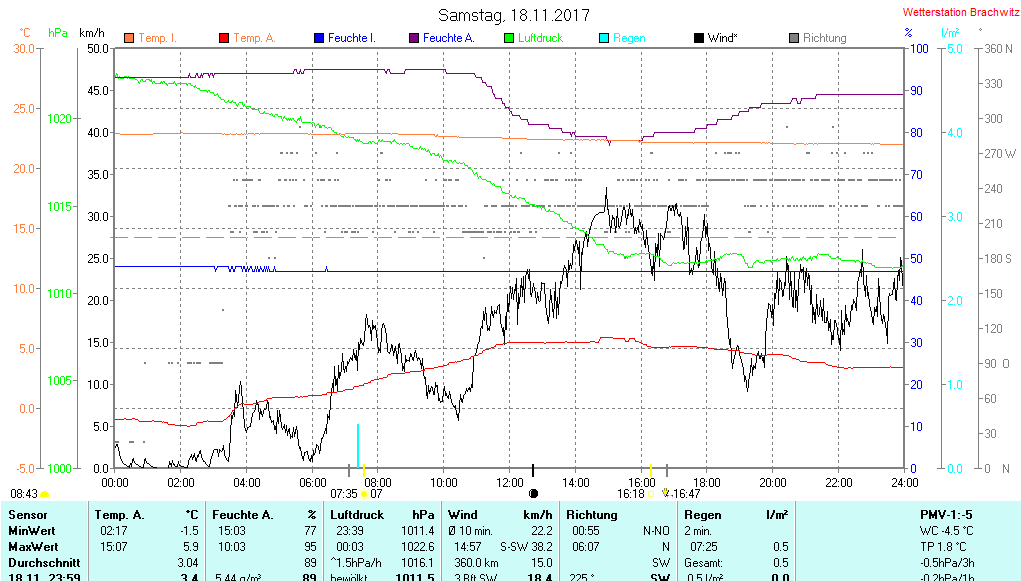Click the red Temp. A. legend swatch

point(224,38)
